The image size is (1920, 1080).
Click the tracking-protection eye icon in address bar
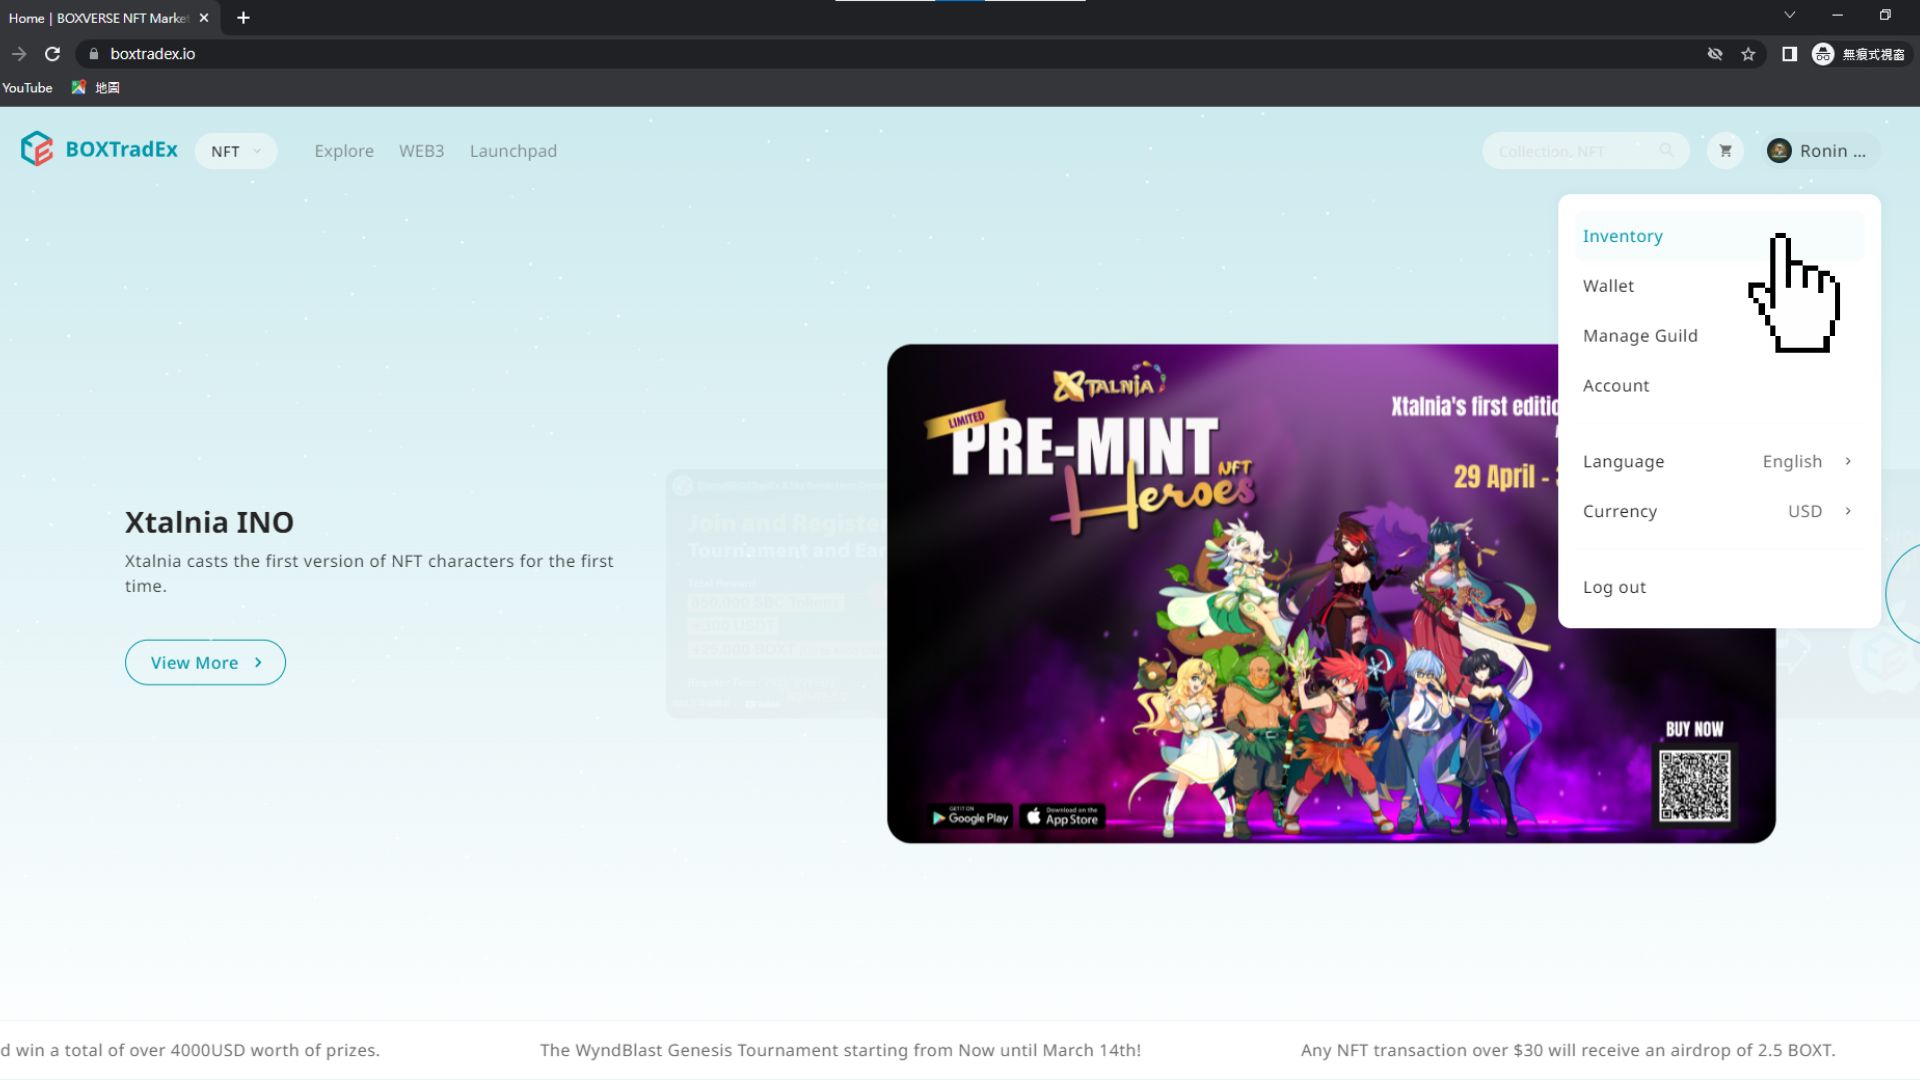tap(1715, 54)
